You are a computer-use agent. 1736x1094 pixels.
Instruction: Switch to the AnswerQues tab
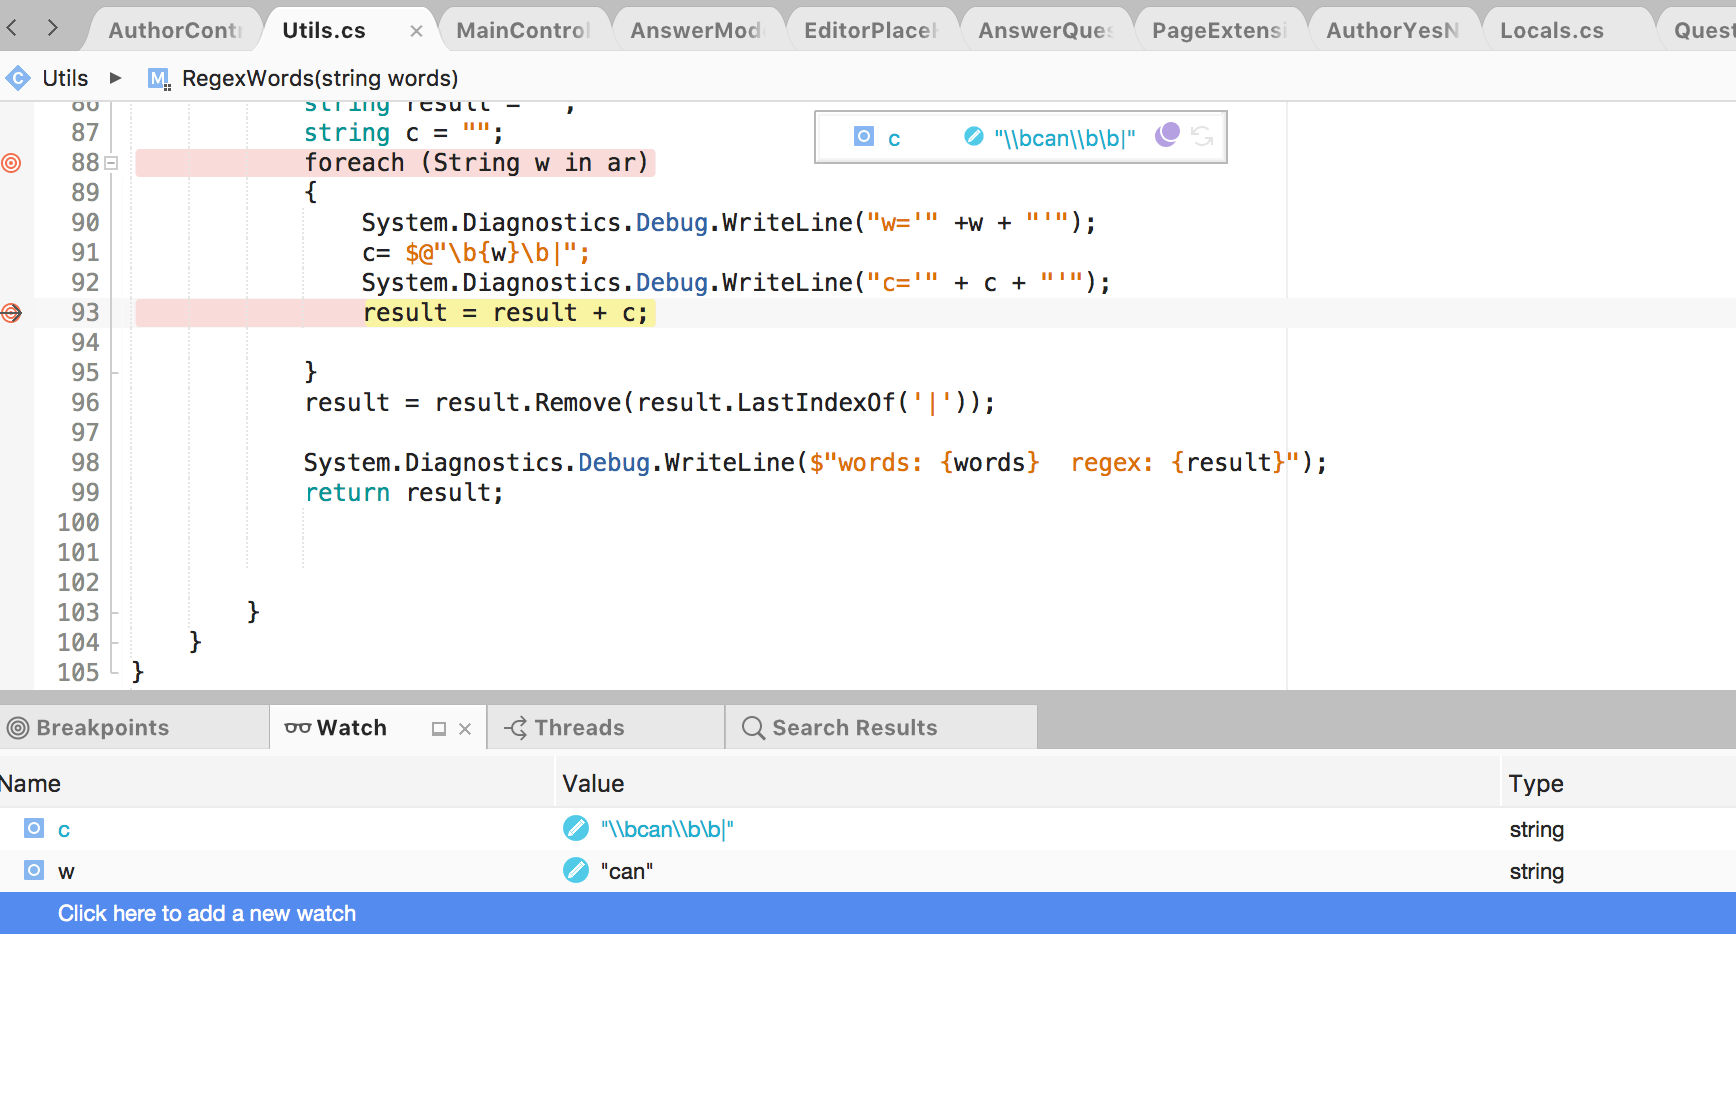click(x=1046, y=30)
